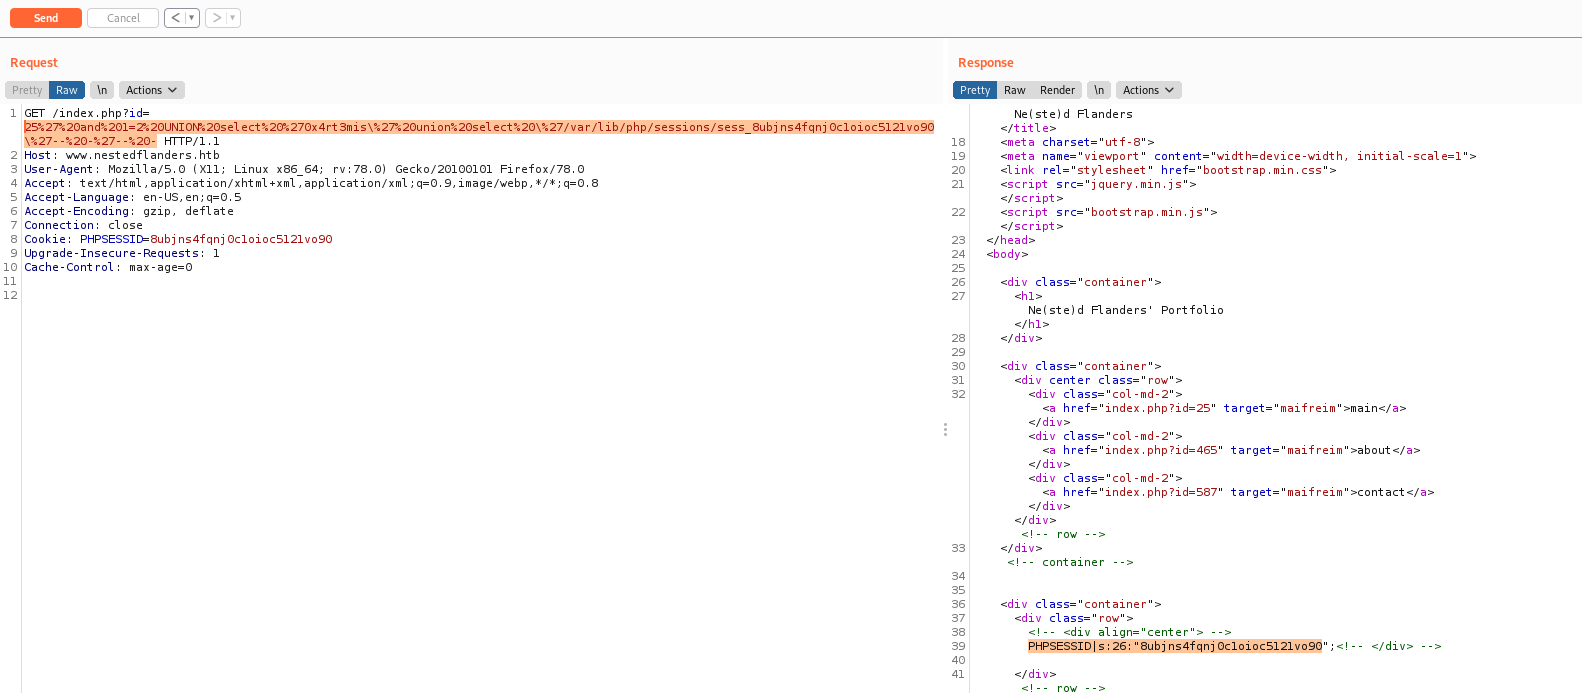
Task: Click the index.php?id=465 about link line
Action: [1231, 450]
